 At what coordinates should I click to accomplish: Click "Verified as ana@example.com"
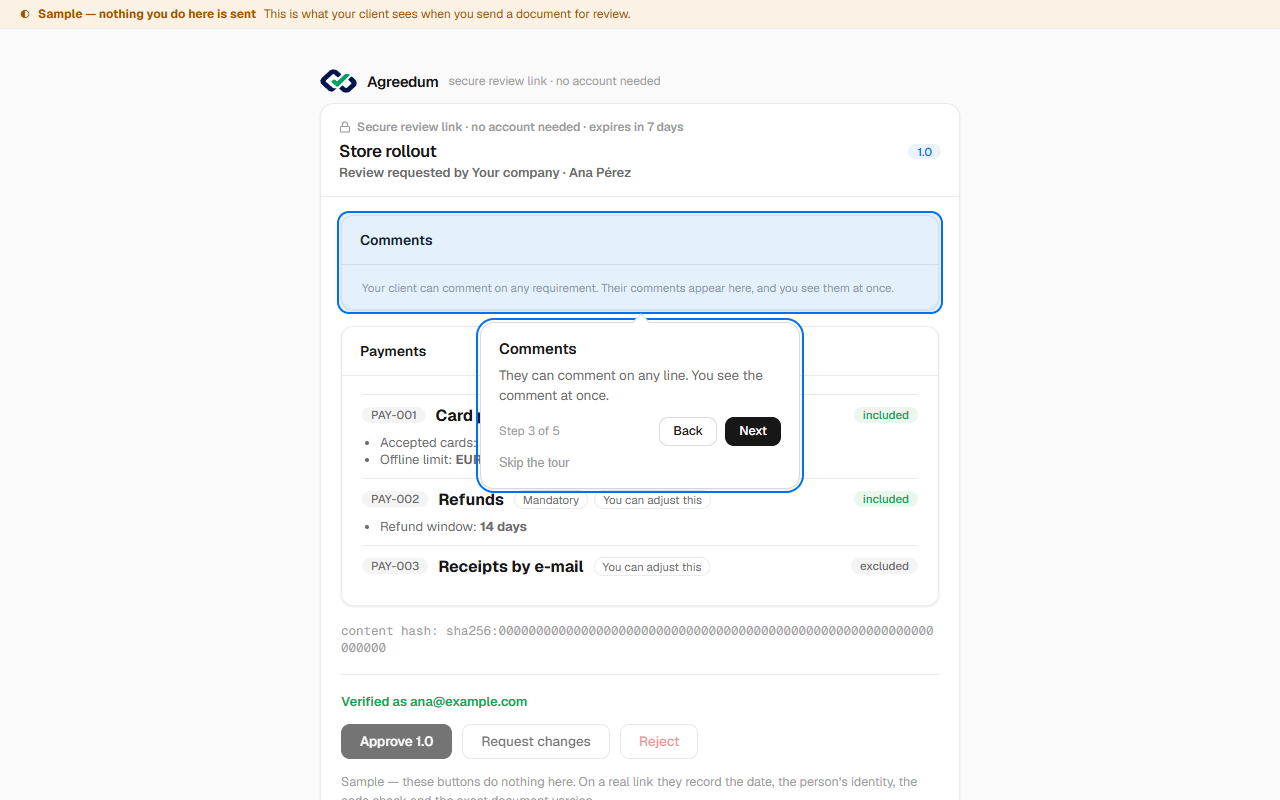[x=434, y=702]
